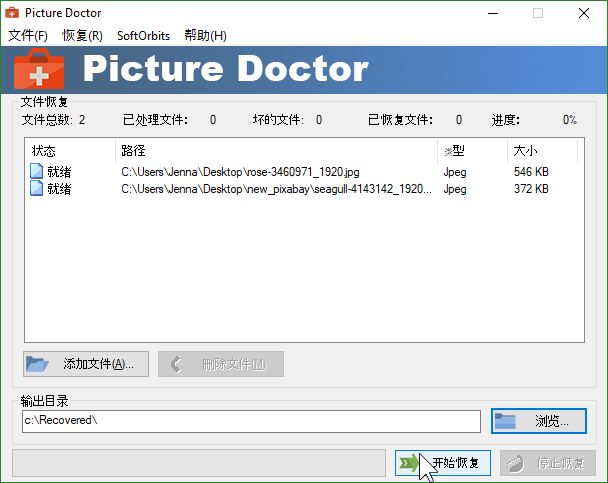
Task: Click the file icon beside the seagull image
Action: (36, 188)
